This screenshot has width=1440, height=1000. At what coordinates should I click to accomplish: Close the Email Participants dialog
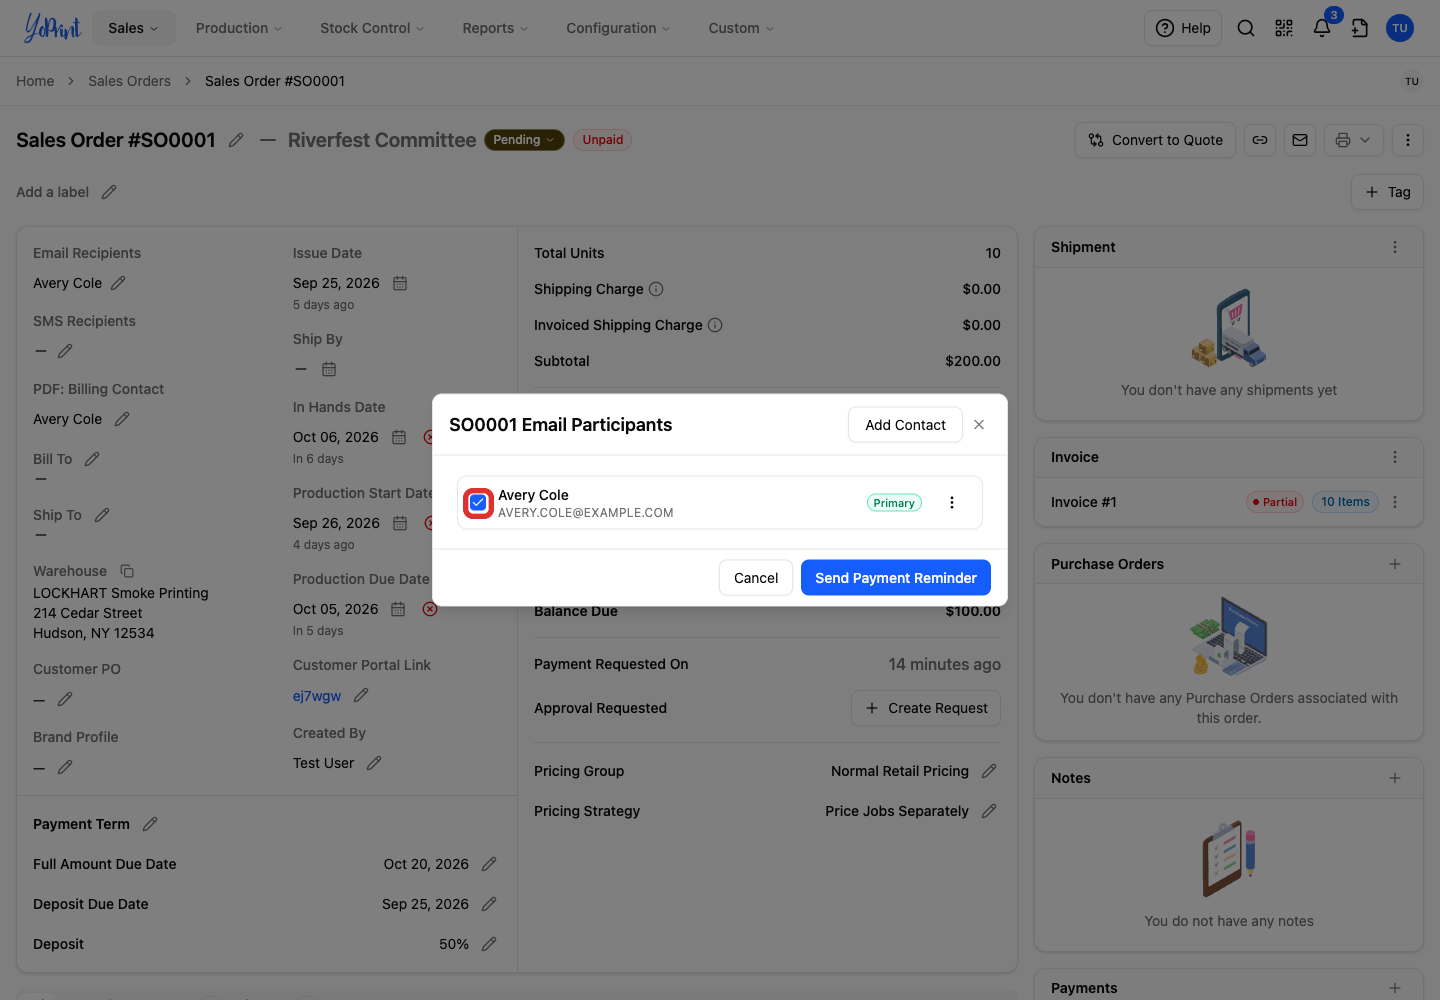tap(979, 425)
